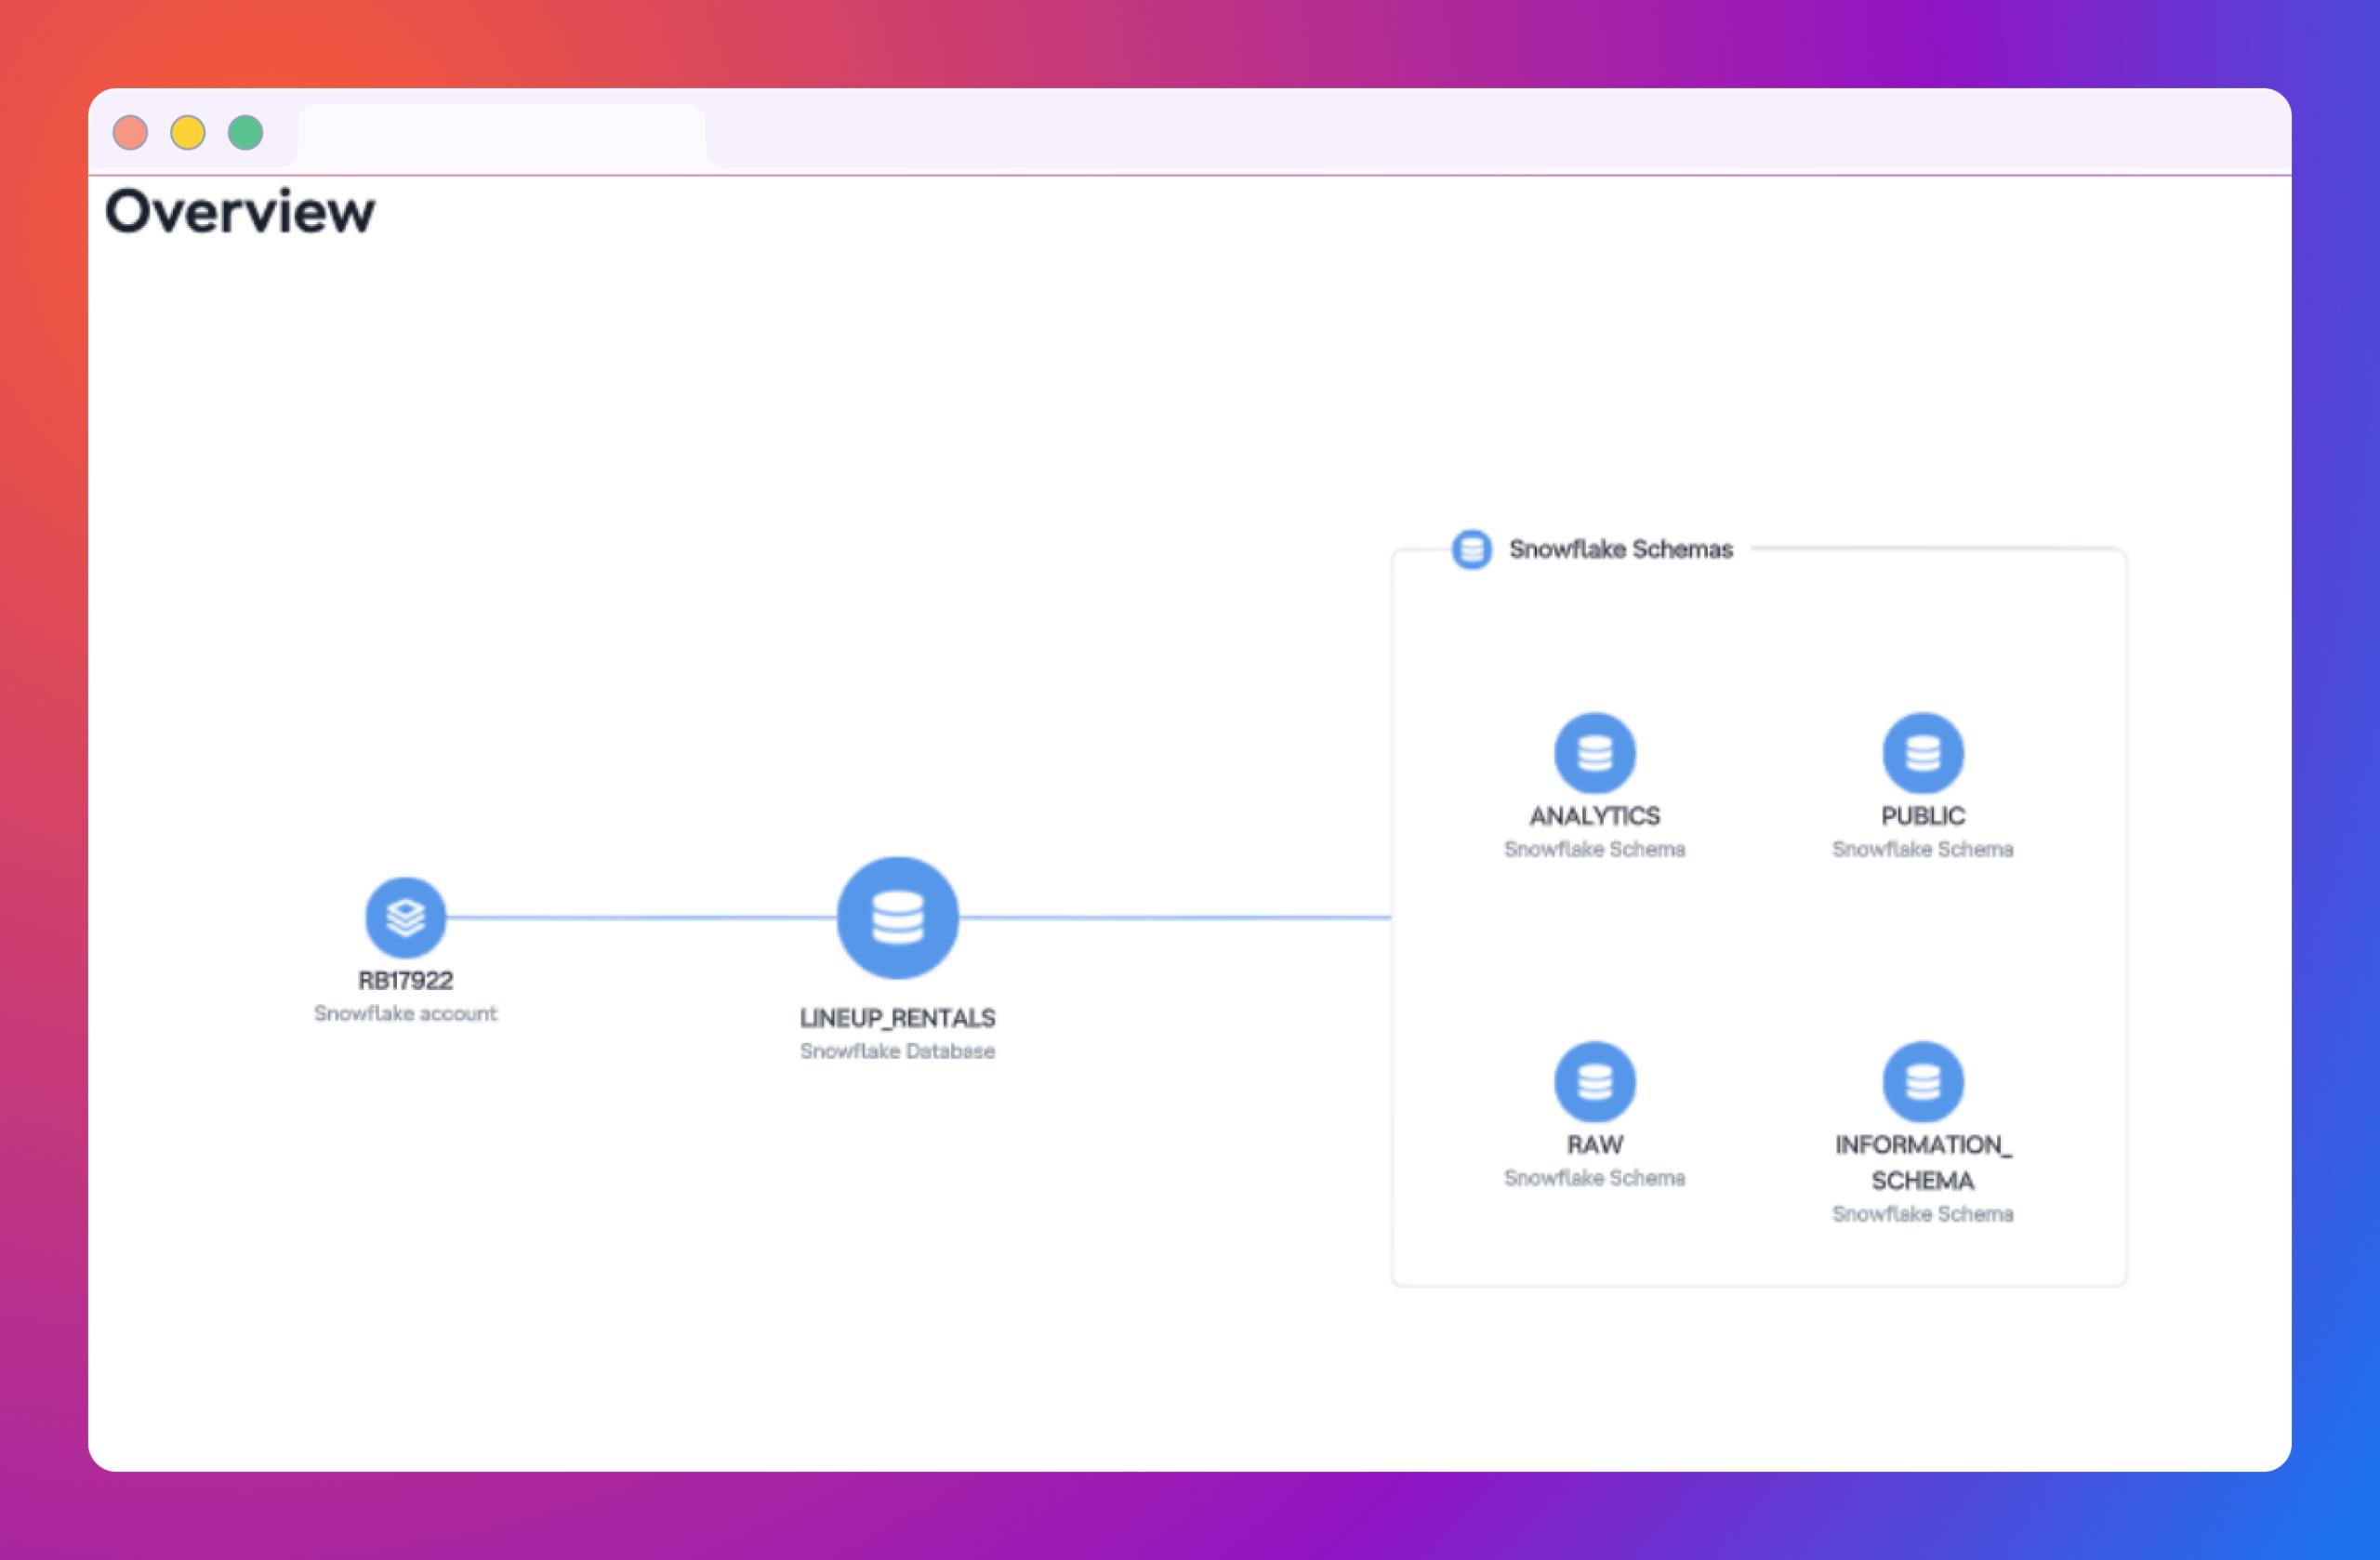Click the RB17922 Snowflake account icon
The width and height of the screenshot is (2380, 1560).
click(405, 917)
